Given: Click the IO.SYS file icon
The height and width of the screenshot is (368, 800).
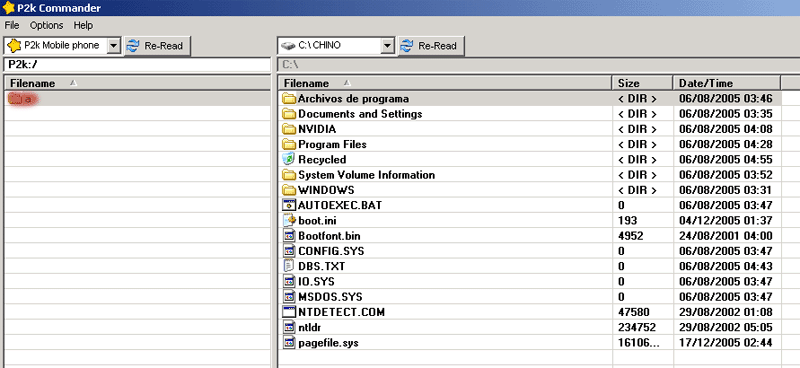Looking at the screenshot, I should point(289,281).
